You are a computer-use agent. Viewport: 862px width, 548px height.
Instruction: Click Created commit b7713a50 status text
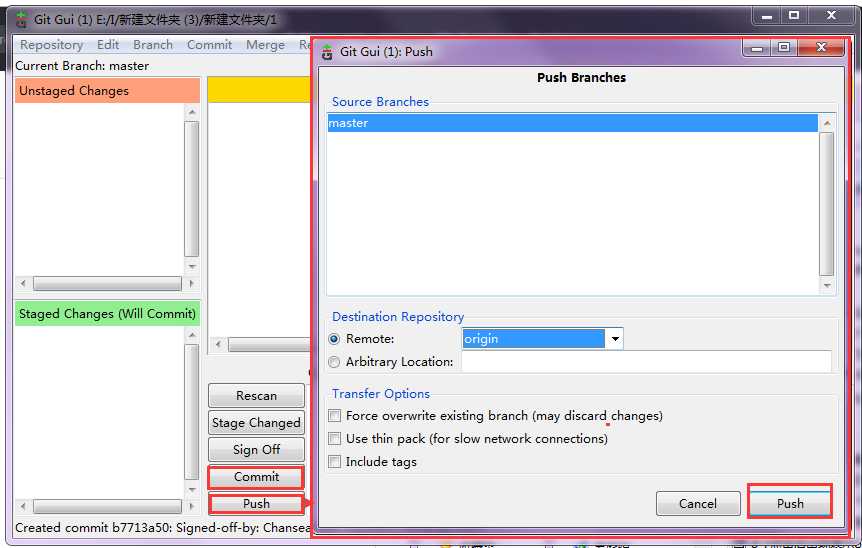[x=163, y=528]
